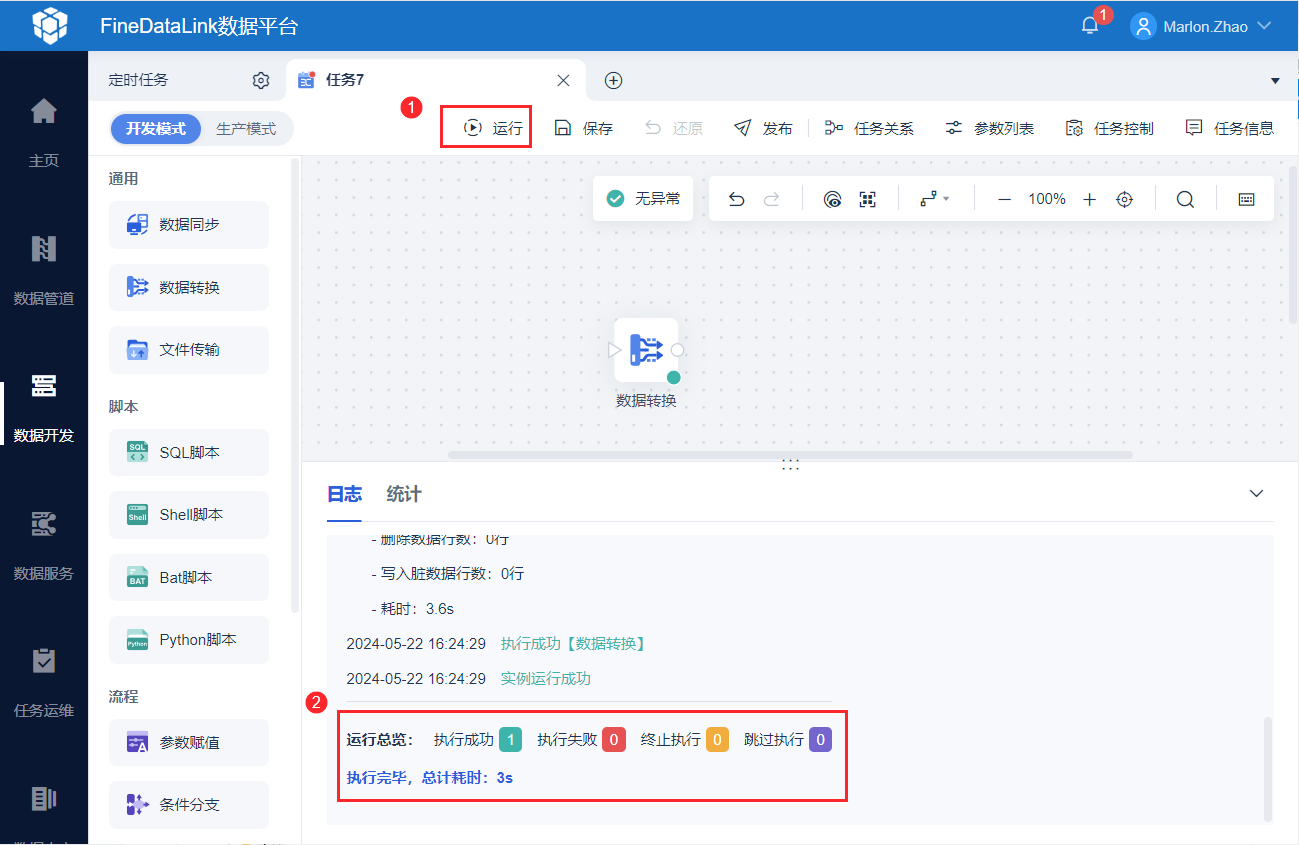Click the 终止执行 count badge 0

[x=717, y=740]
